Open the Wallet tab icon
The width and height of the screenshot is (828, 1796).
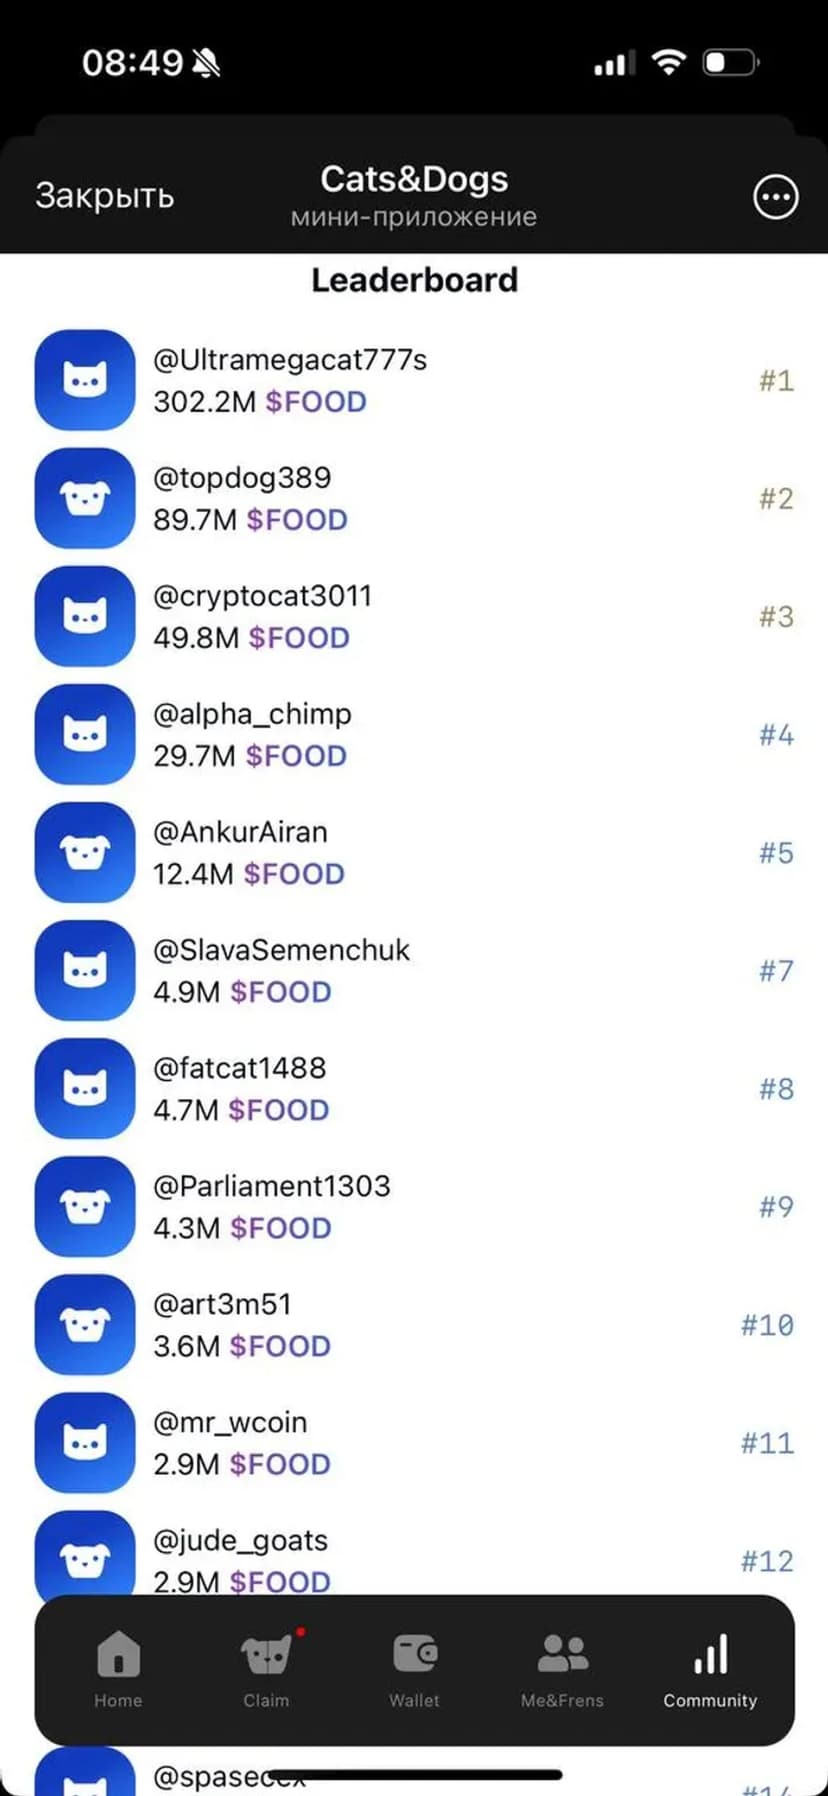point(414,1654)
